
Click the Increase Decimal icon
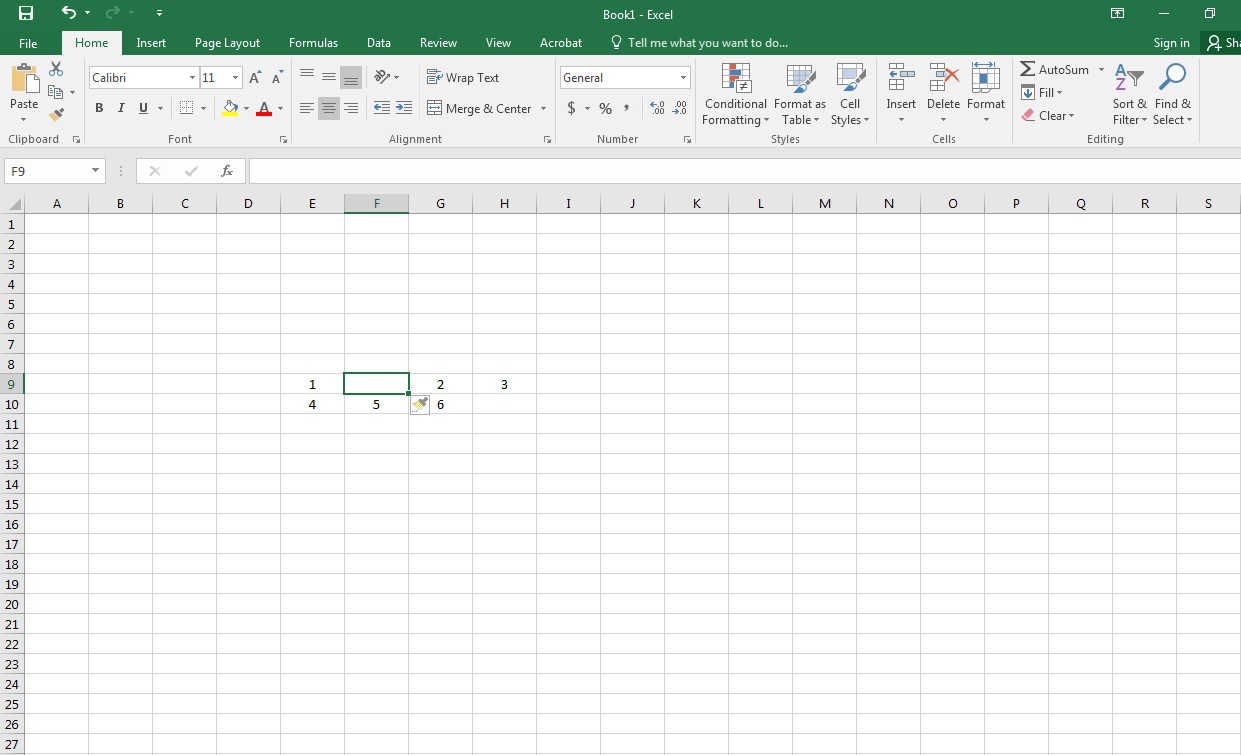click(x=656, y=107)
